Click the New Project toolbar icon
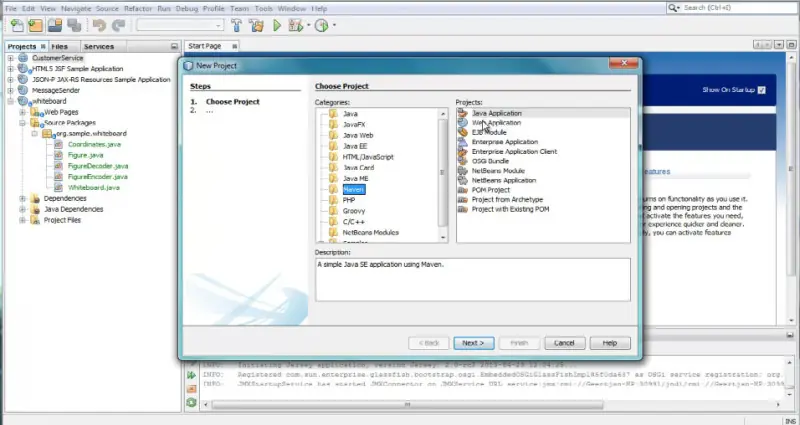 point(36,25)
